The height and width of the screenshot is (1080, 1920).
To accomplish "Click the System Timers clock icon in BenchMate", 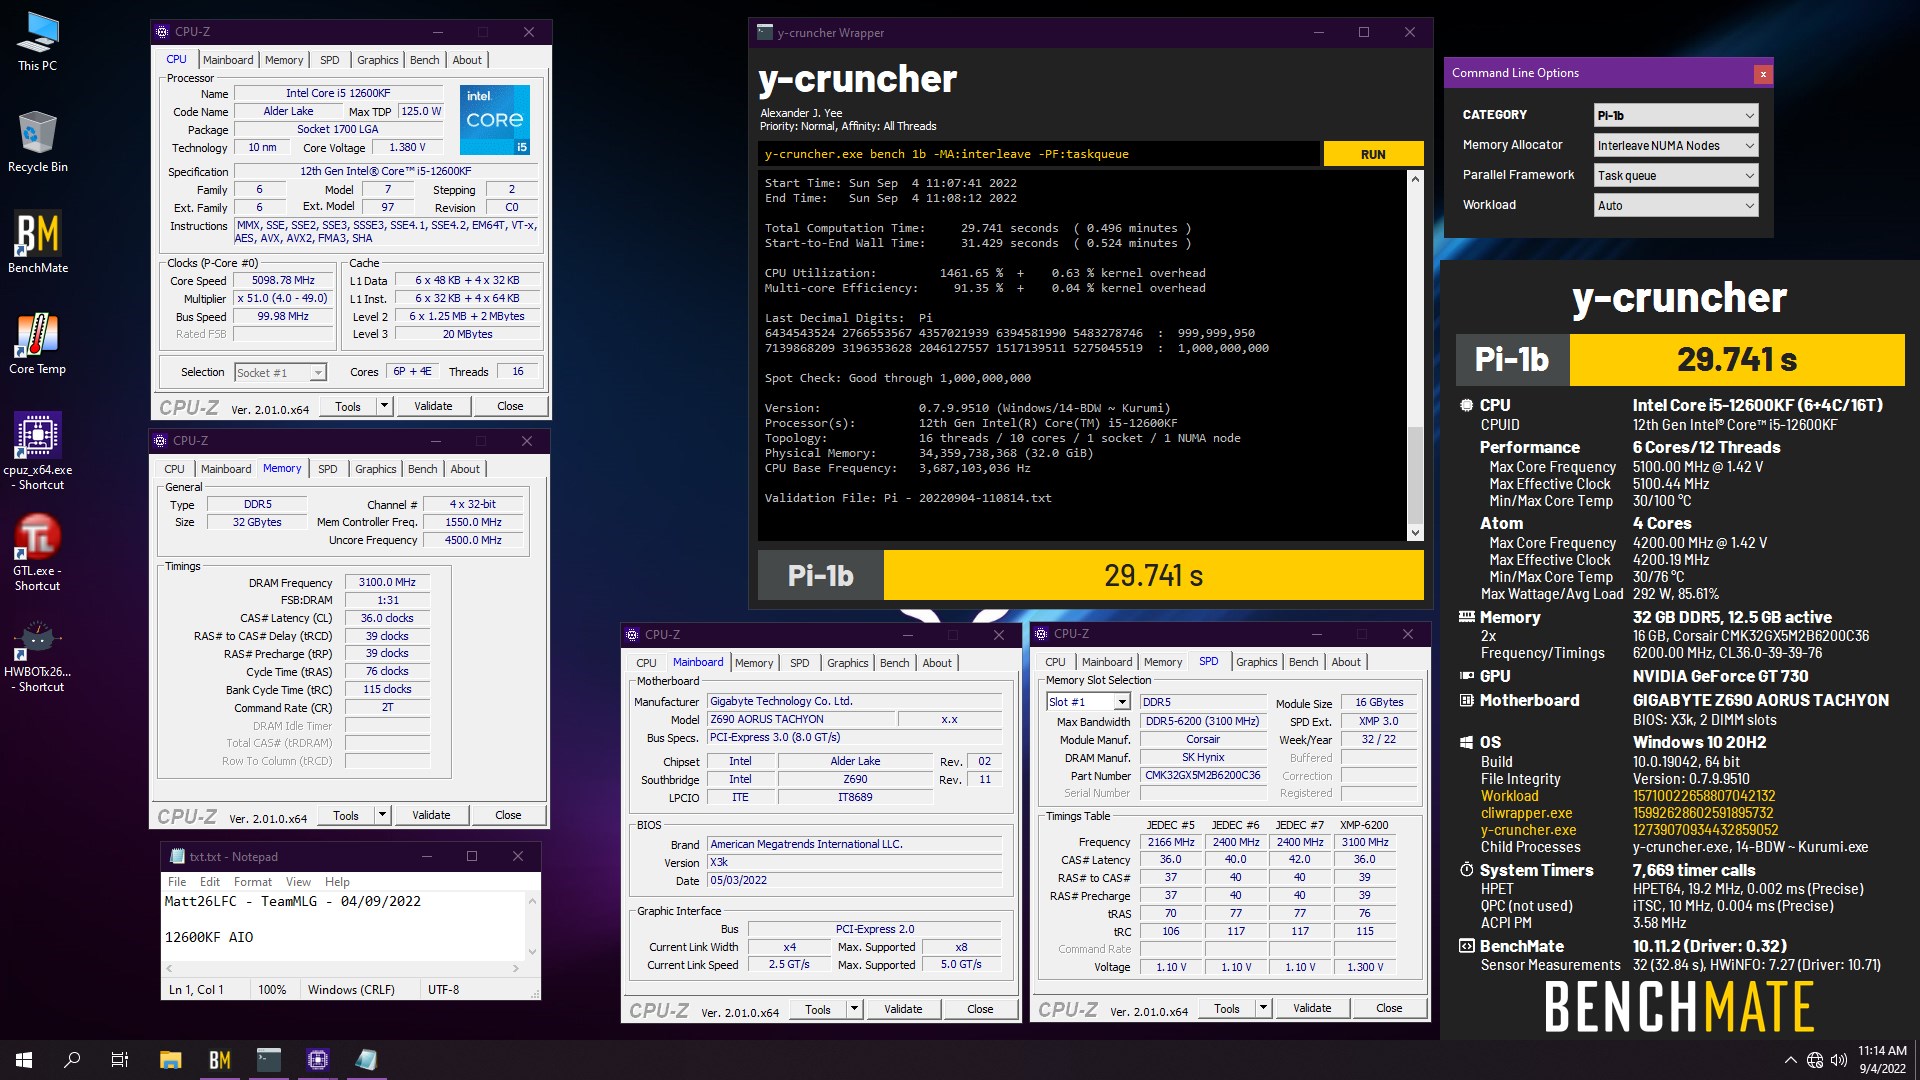I will coord(1467,870).
